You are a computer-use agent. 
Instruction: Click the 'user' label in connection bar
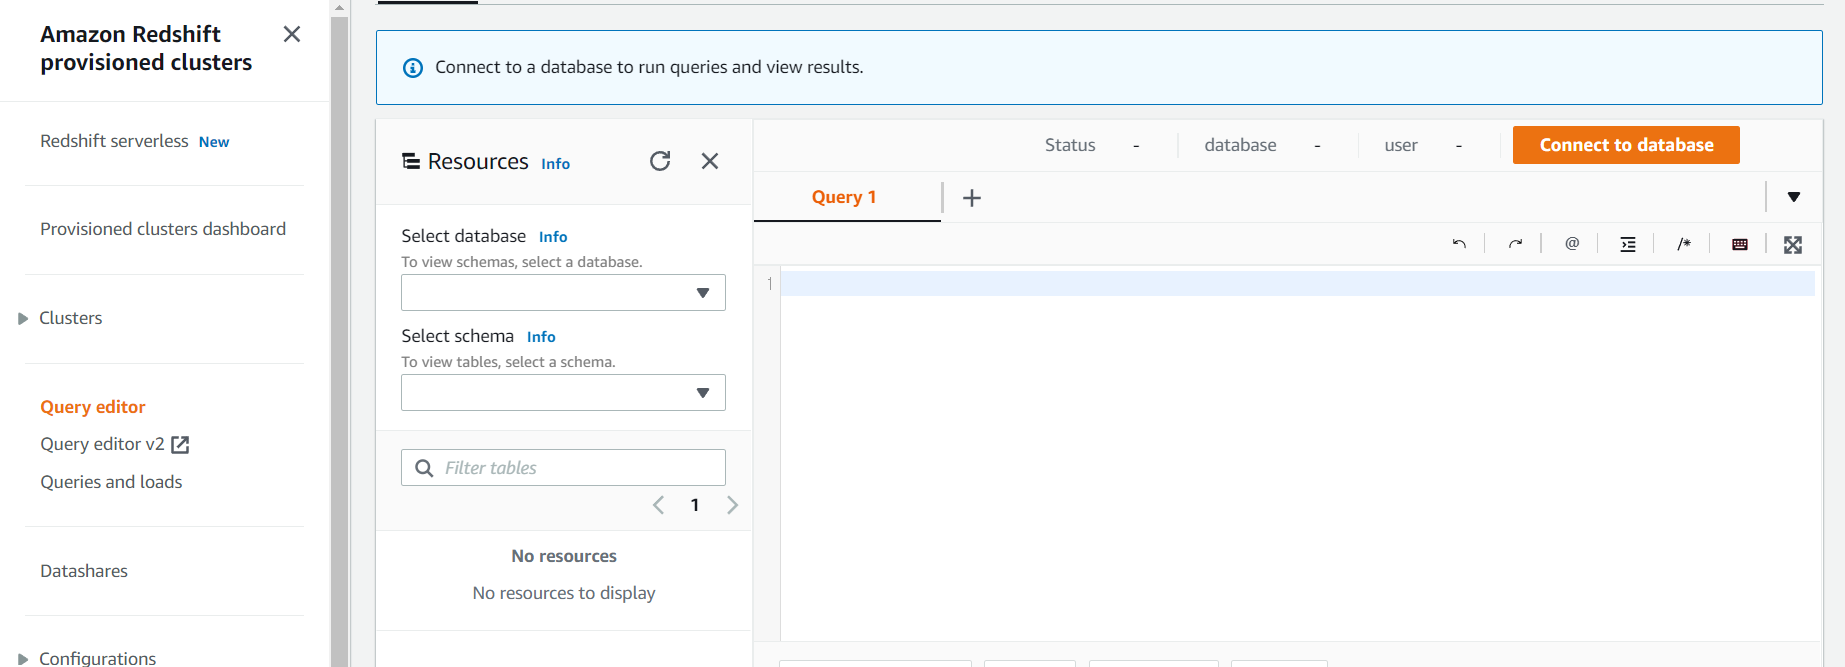coord(1401,145)
